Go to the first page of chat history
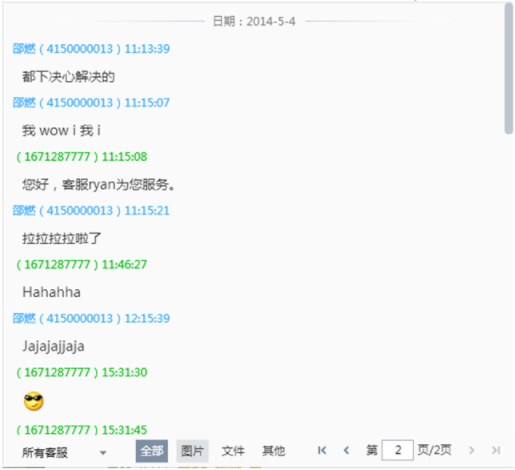 coord(322,451)
